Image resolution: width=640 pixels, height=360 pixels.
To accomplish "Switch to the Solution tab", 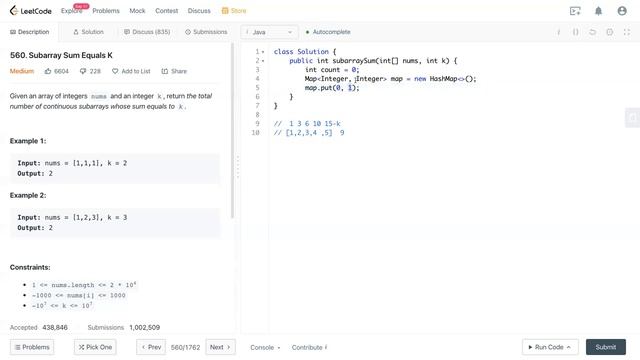I will [x=88, y=32].
